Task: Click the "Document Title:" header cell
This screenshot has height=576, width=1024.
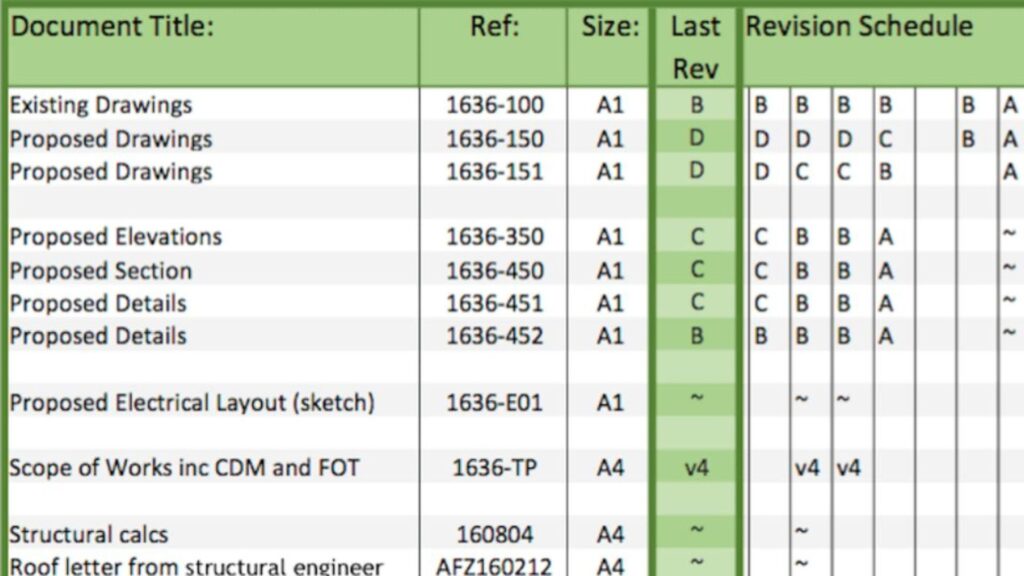Action: click(111, 27)
